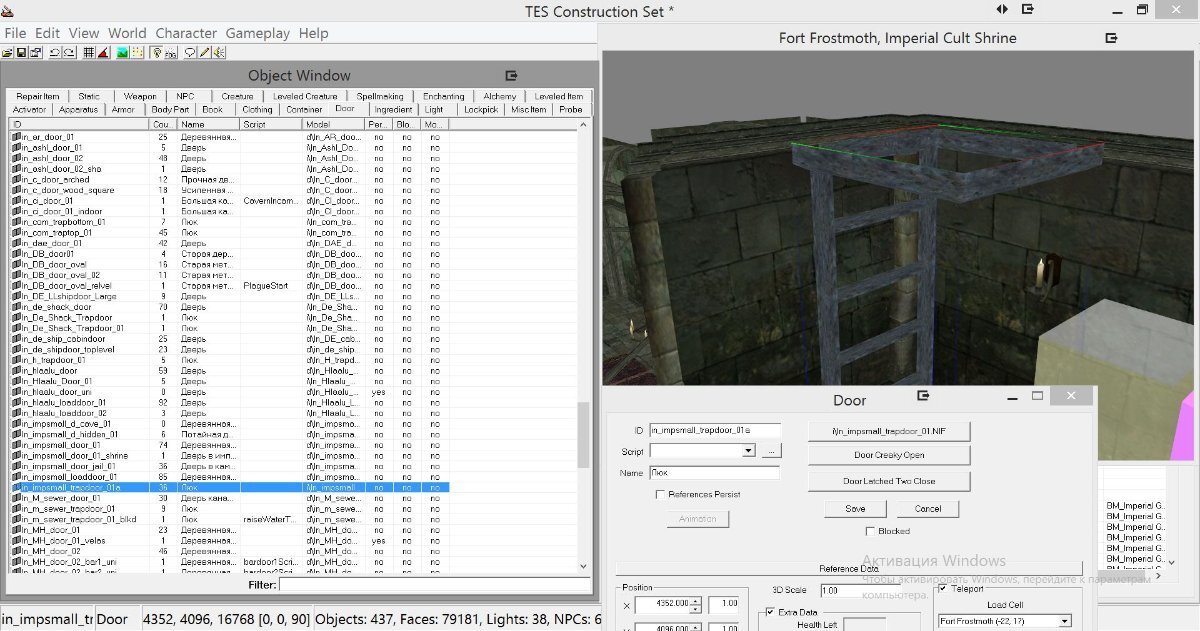This screenshot has height=631, width=1200.
Task: Click the ID field in Door dialog
Action: pyautogui.click(x=715, y=430)
